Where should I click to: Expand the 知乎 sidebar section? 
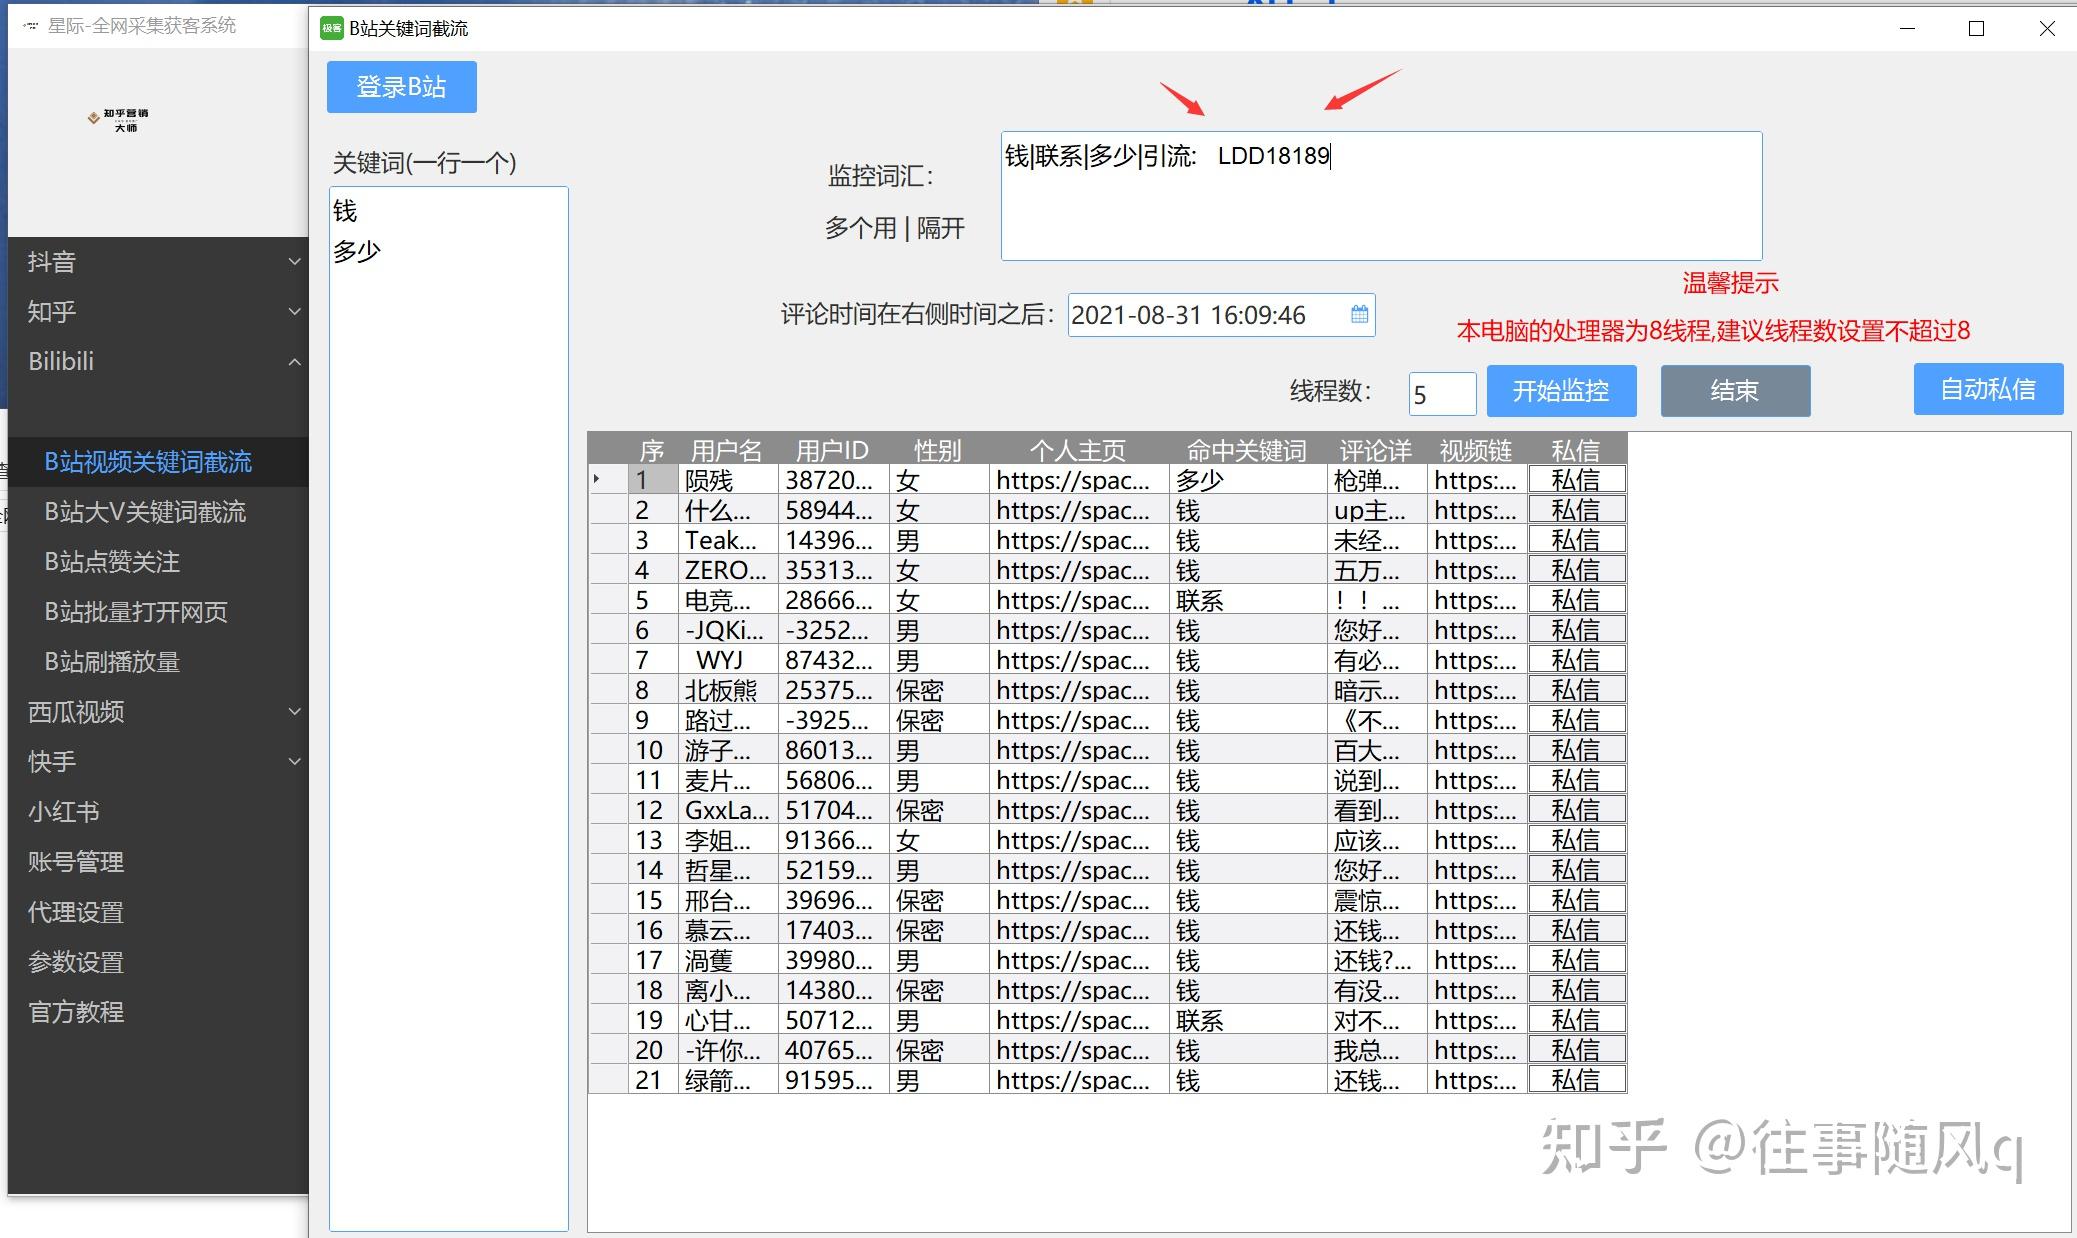pyautogui.click(x=294, y=312)
